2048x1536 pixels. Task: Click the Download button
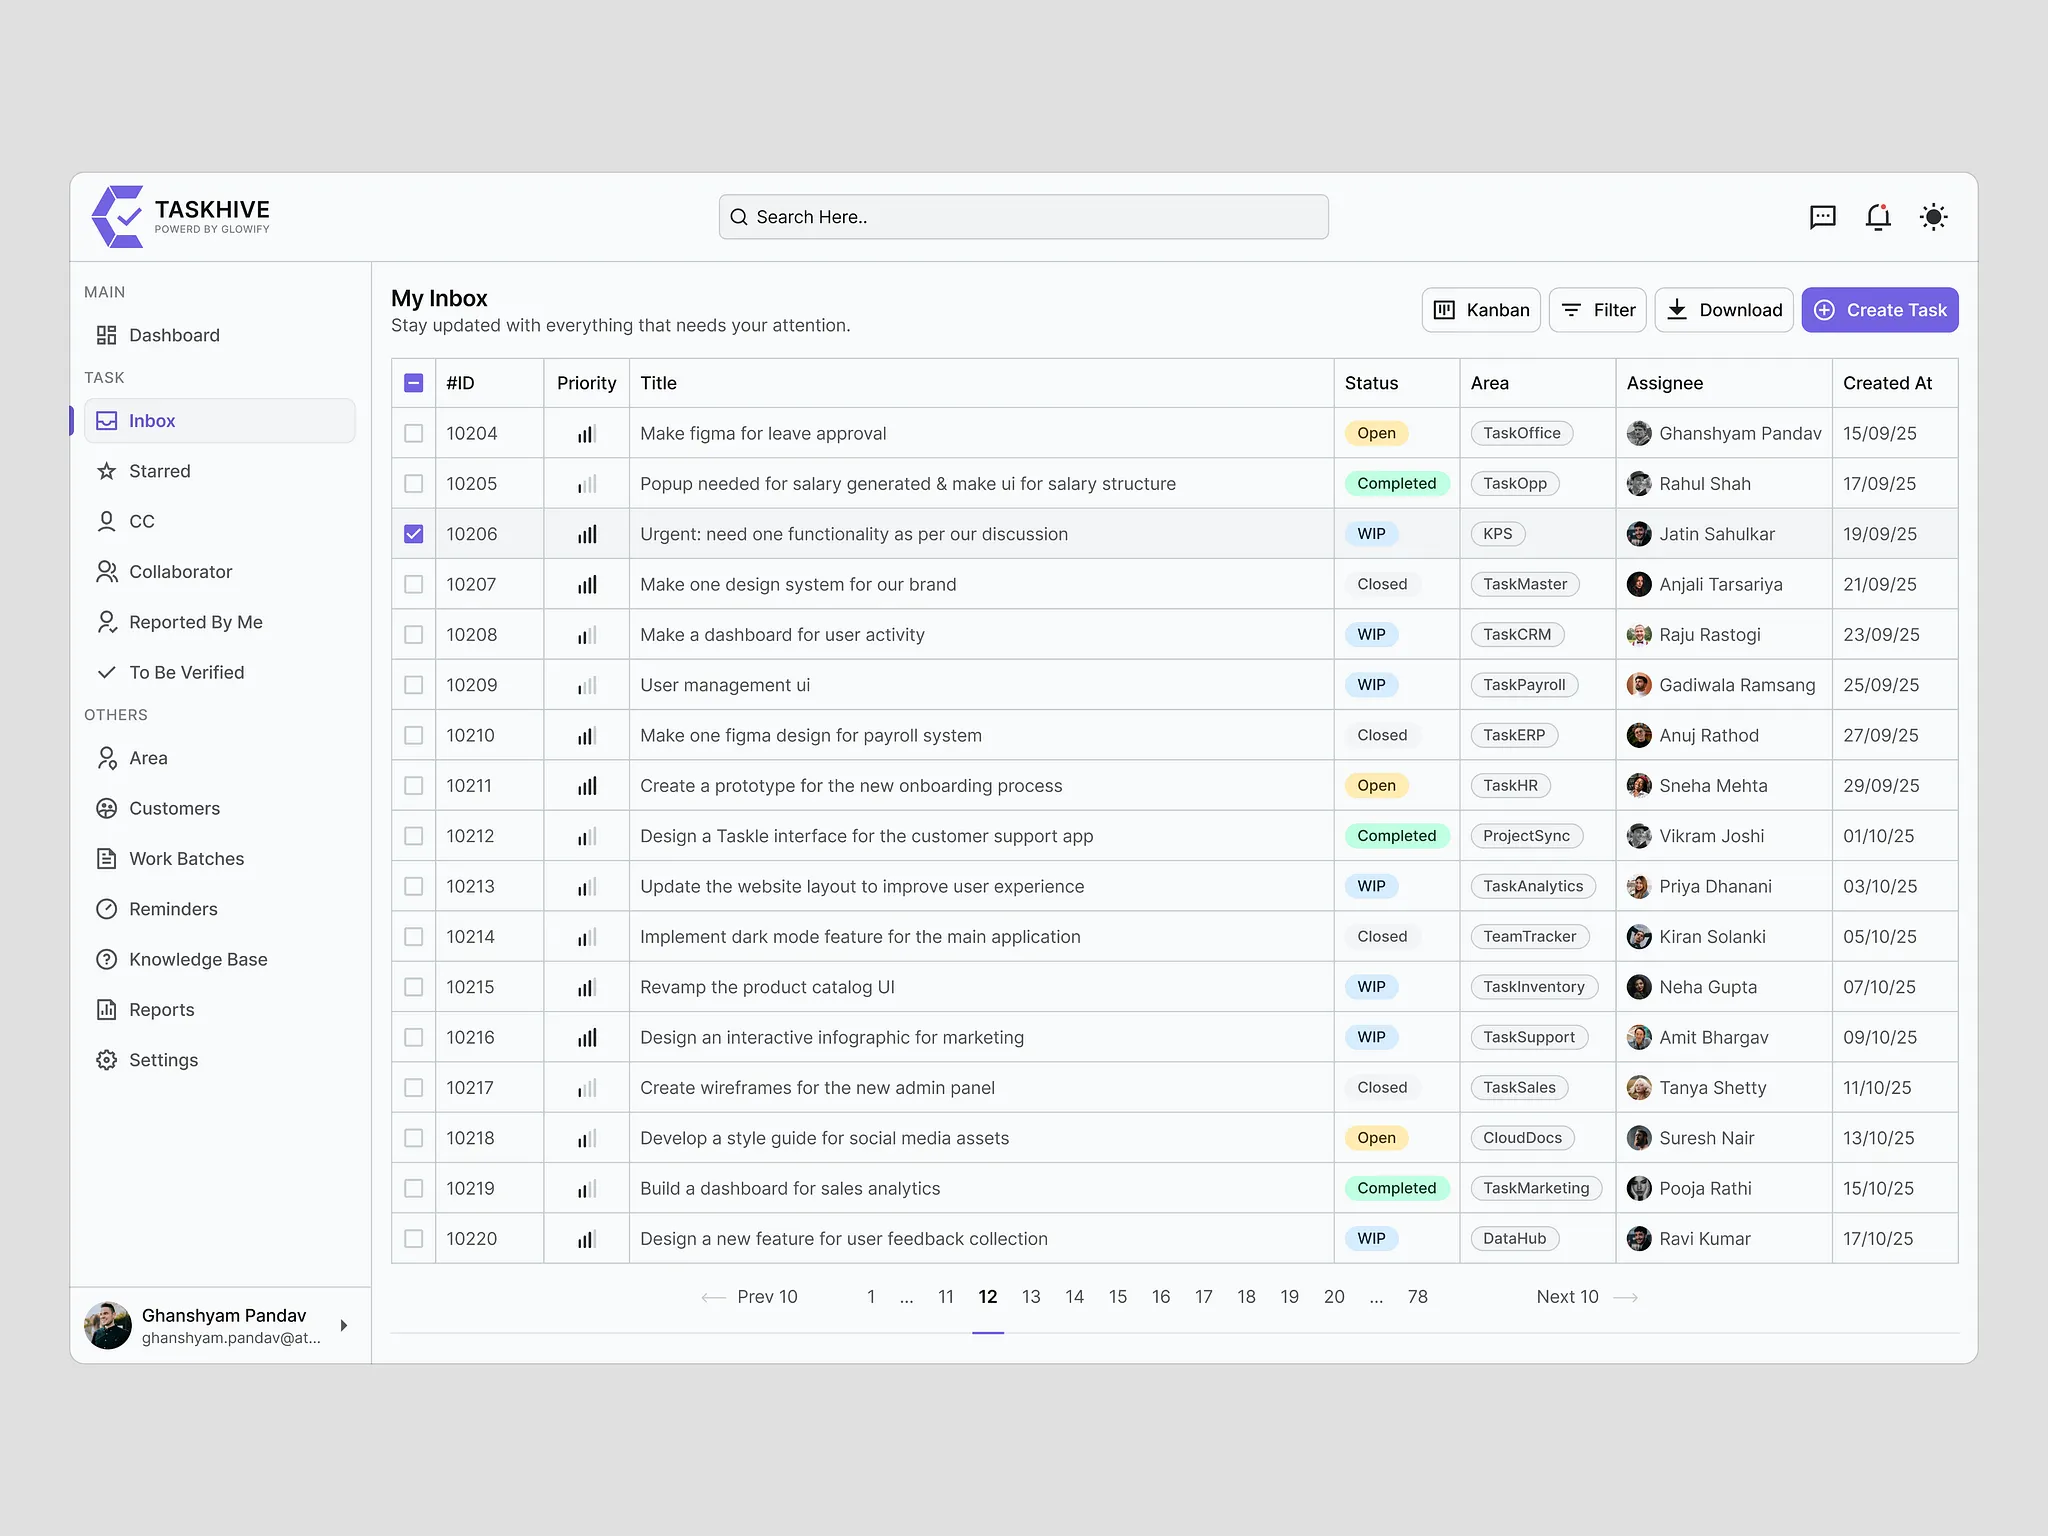click(x=1723, y=310)
